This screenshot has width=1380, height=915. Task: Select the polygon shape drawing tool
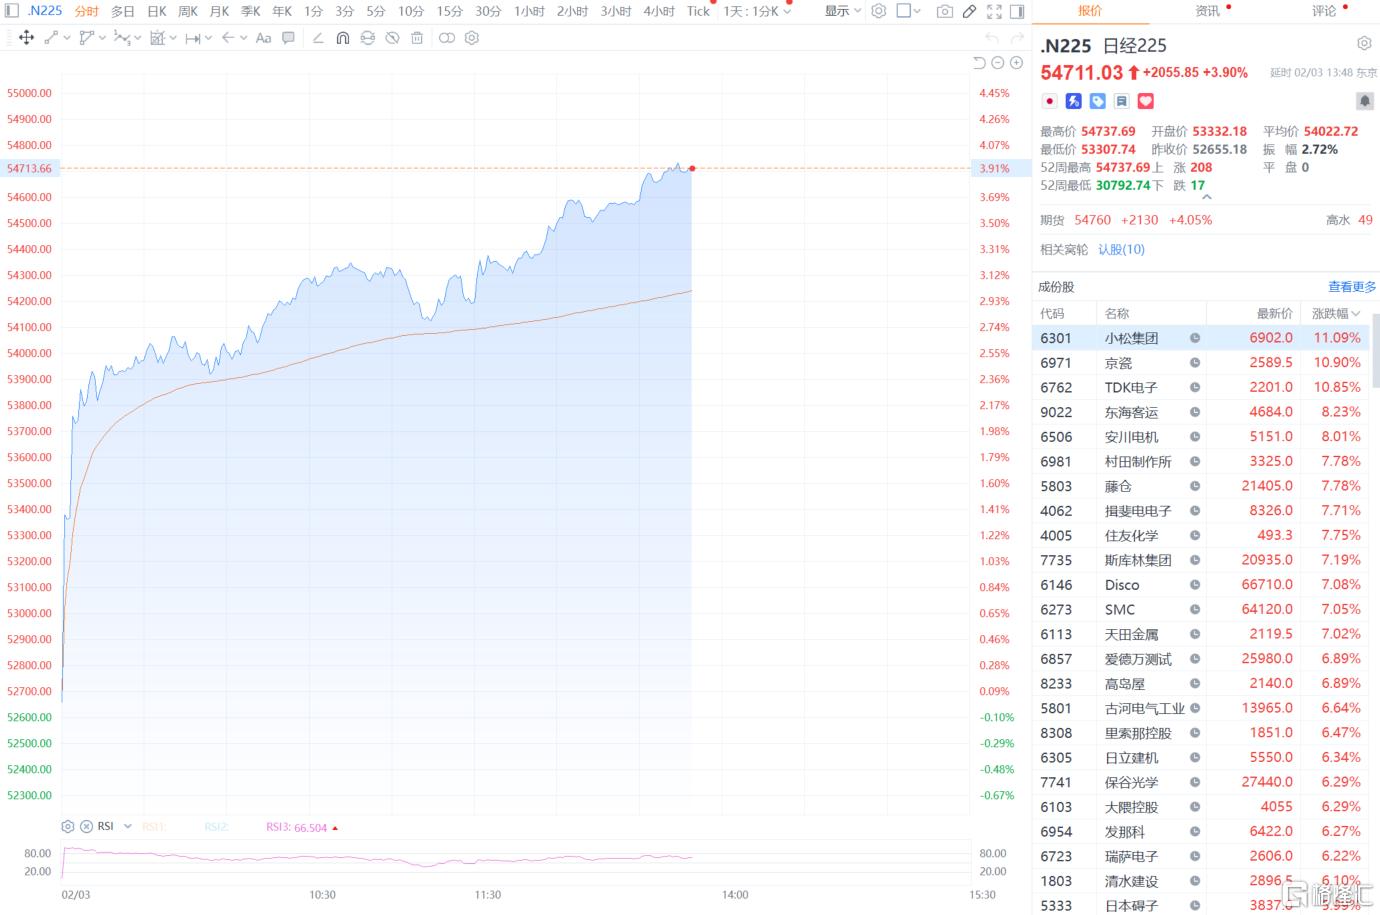click(x=86, y=38)
